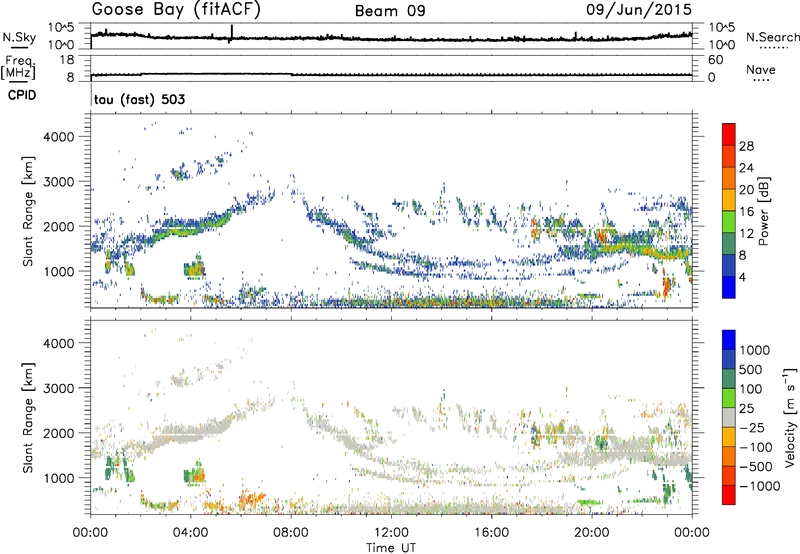Pick the green Velocity swatch between 100 and 25
The image size is (800, 554).
729,398
